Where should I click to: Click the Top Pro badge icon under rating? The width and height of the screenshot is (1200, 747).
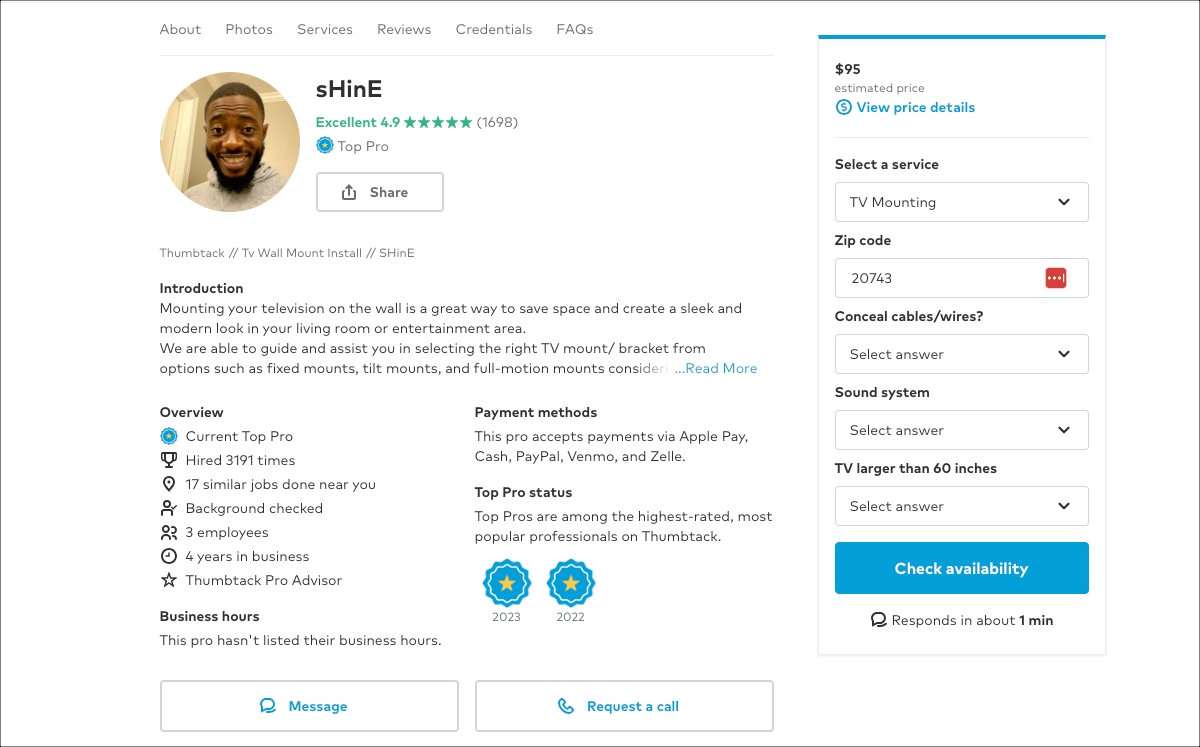tap(325, 146)
